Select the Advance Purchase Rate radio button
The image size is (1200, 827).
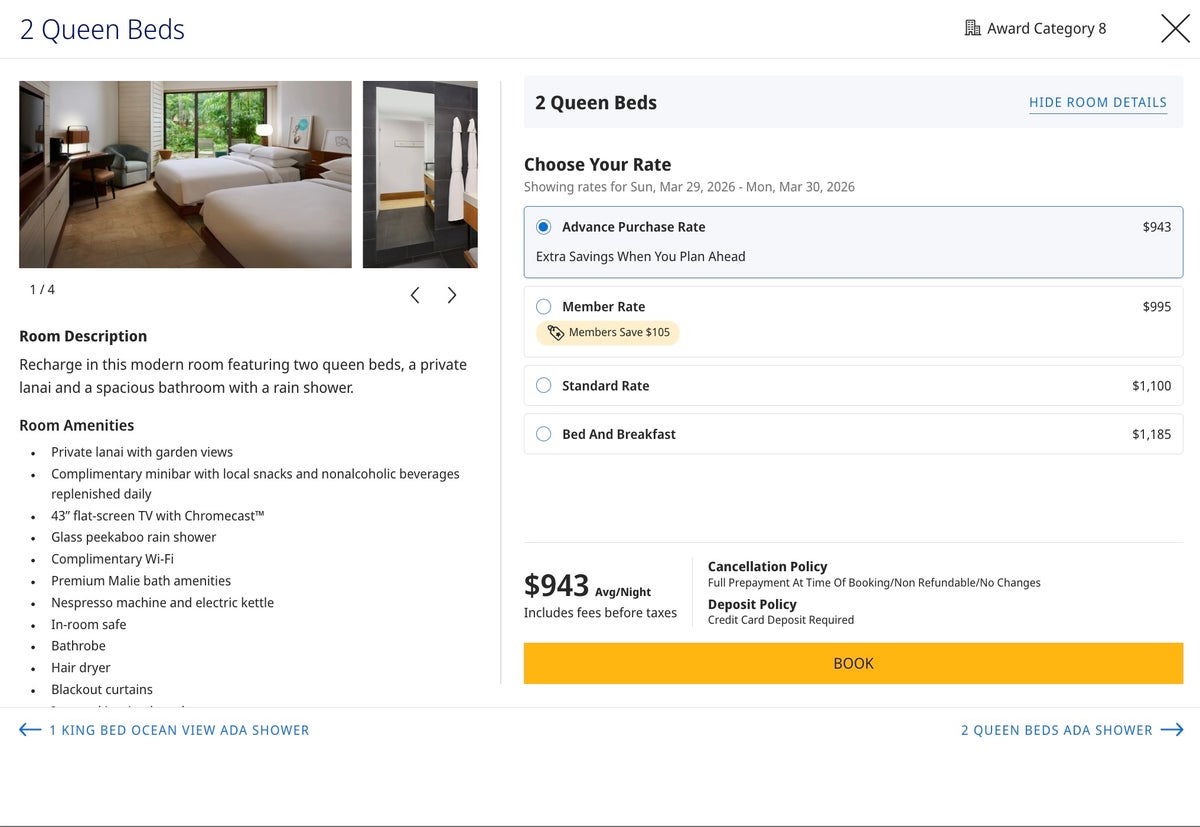(x=544, y=227)
